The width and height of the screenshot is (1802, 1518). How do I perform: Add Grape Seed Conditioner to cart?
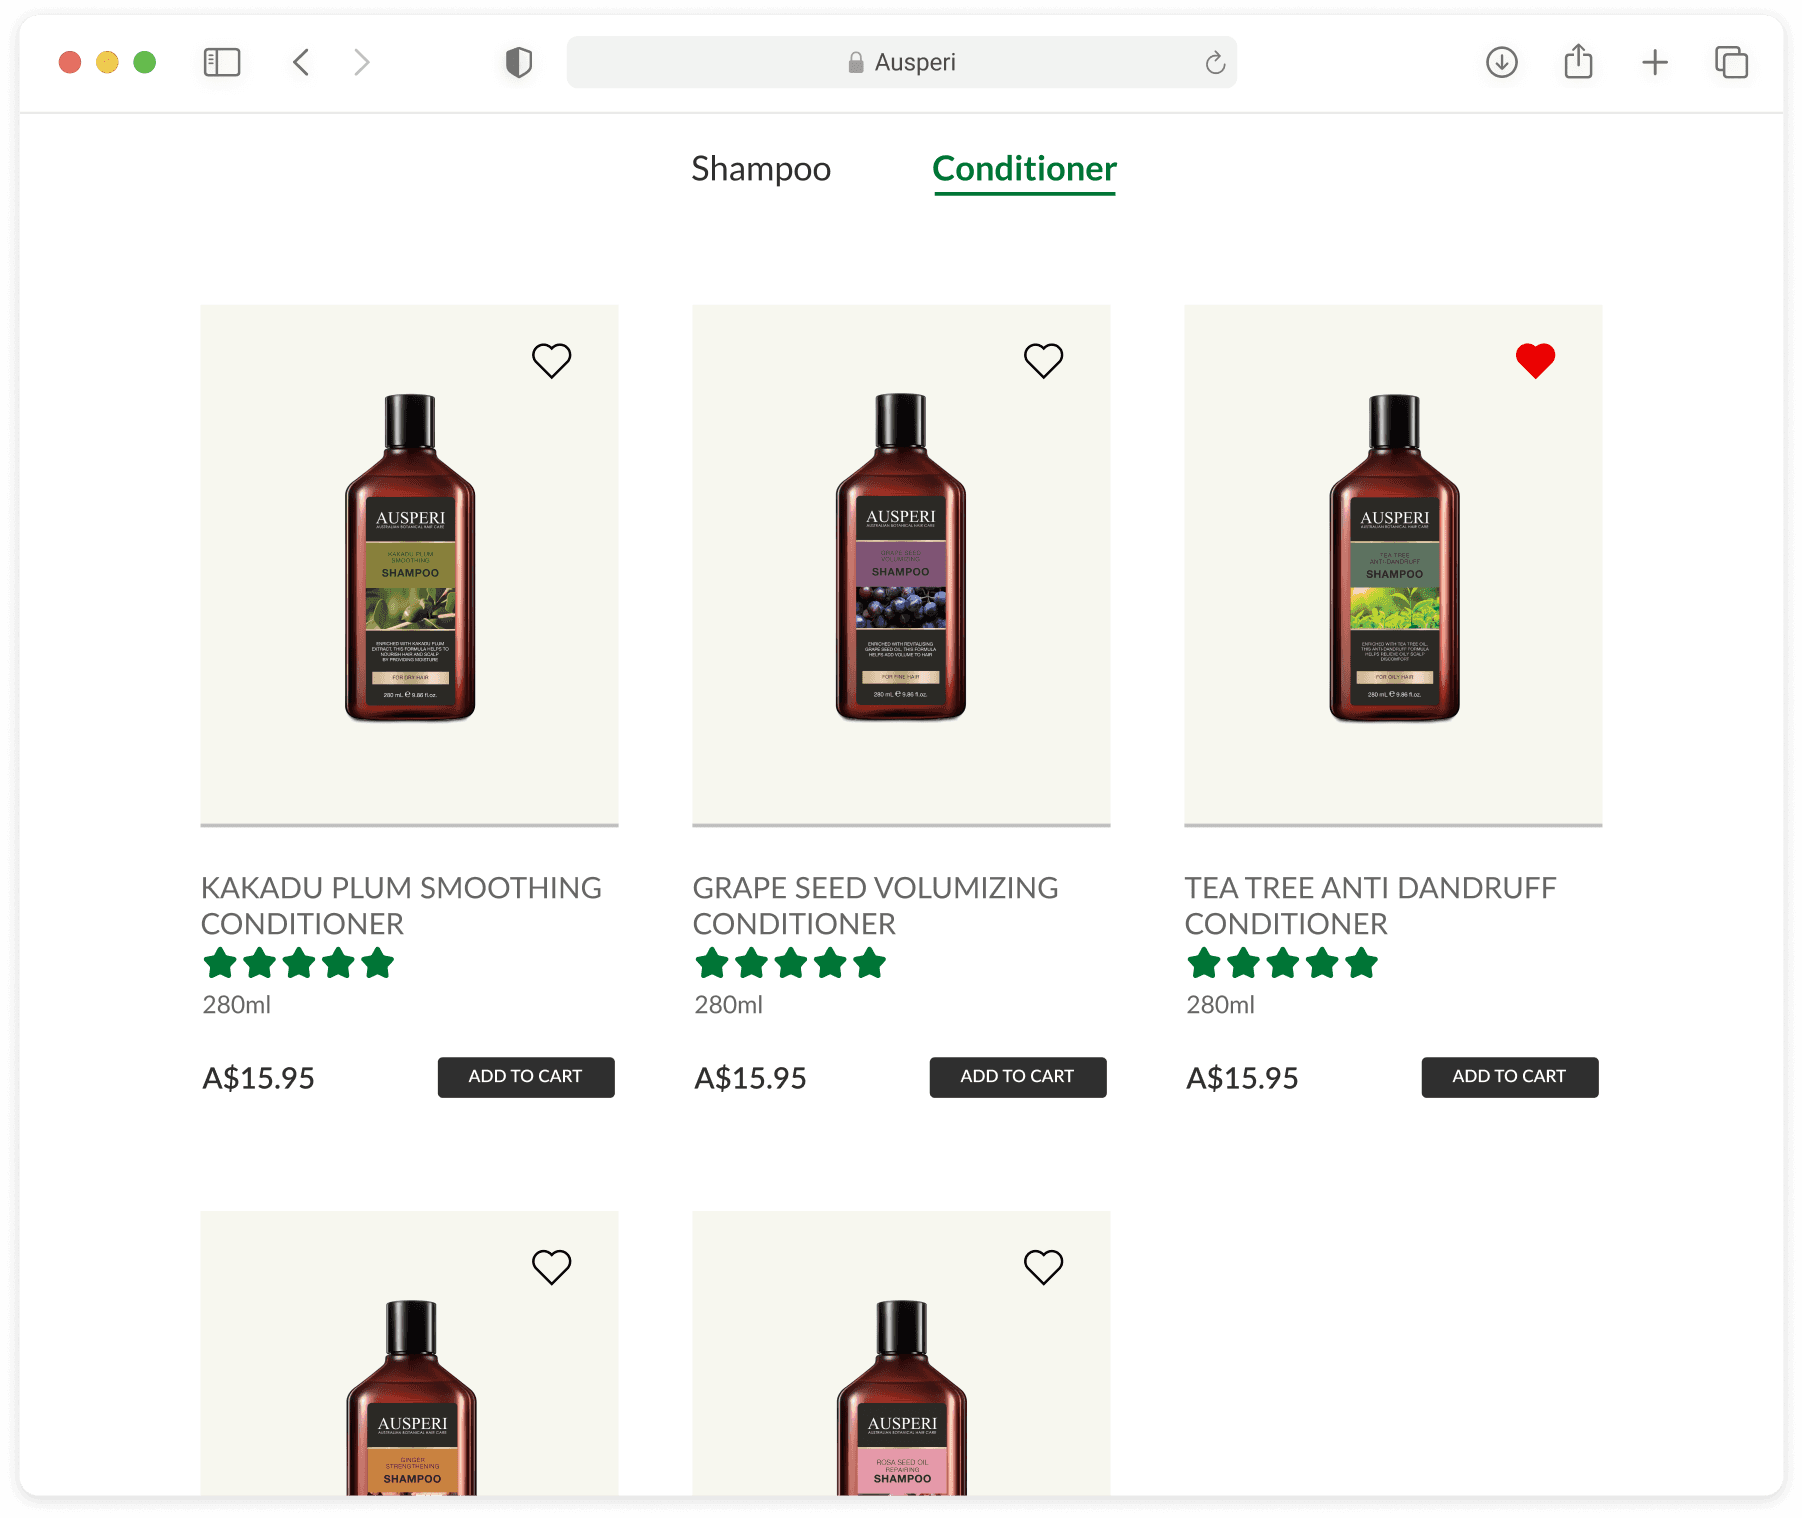pos(1018,1077)
